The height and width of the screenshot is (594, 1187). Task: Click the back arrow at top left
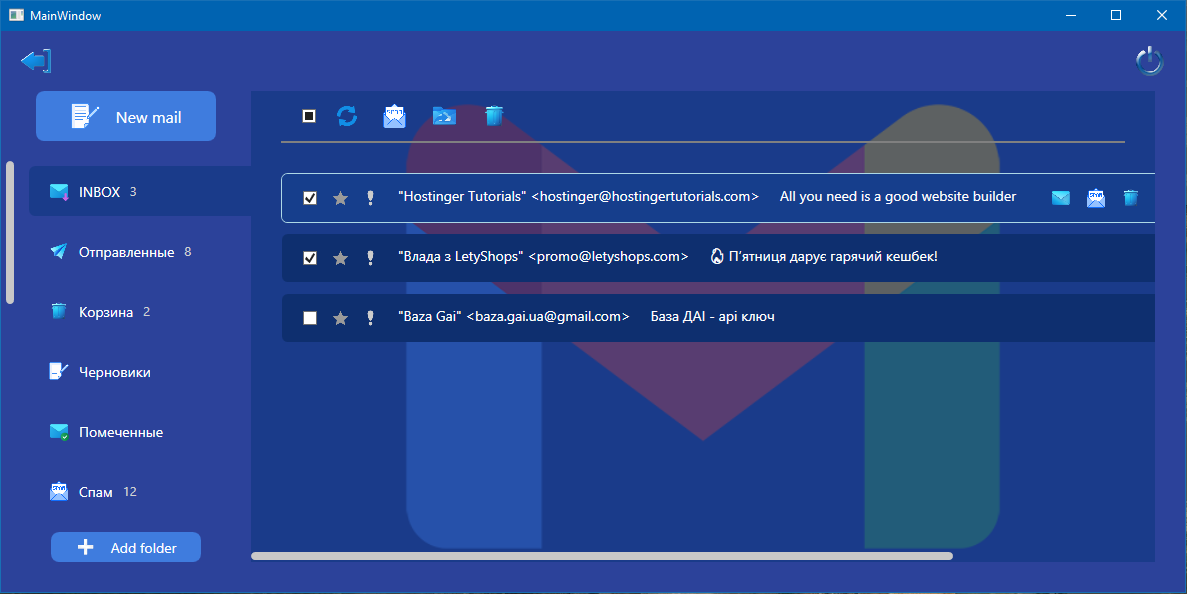(35, 60)
